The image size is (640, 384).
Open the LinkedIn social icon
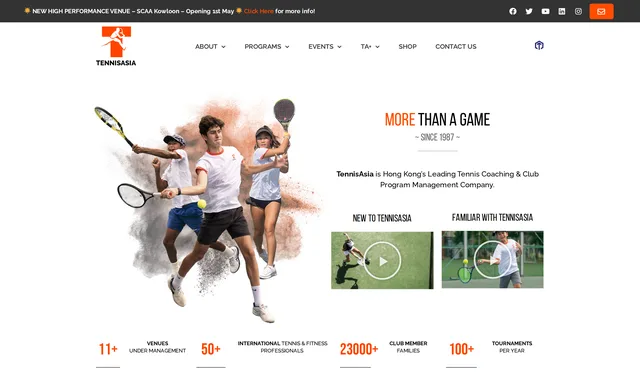click(562, 11)
